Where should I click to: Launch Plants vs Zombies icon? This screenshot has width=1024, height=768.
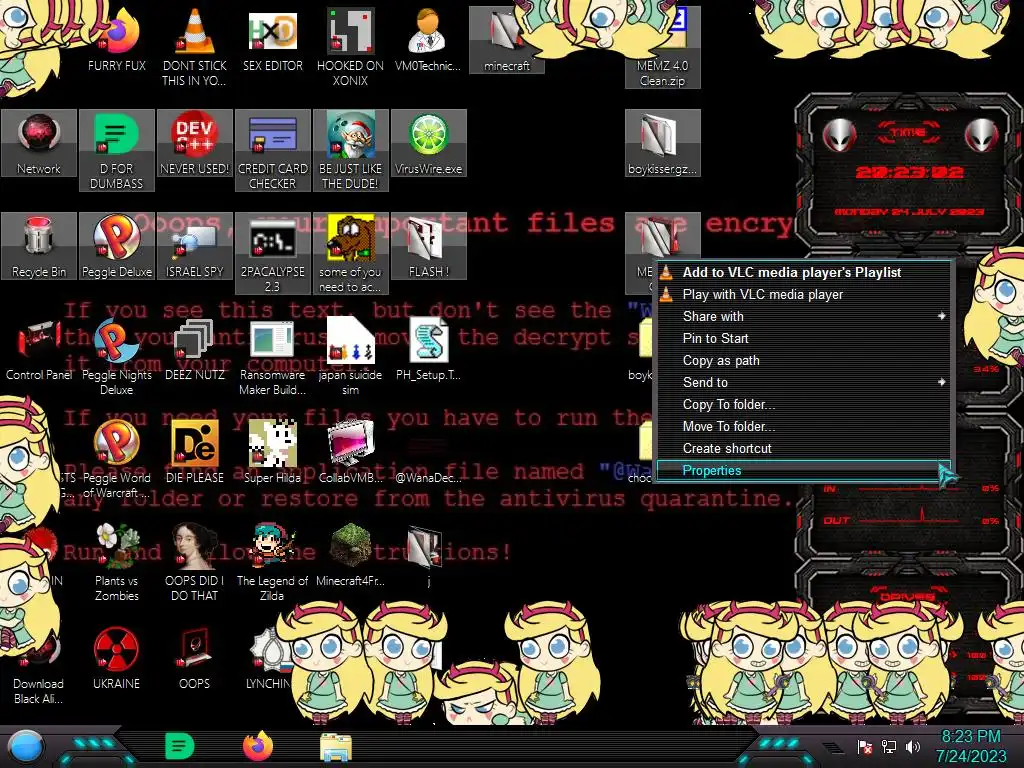[116, 562]
